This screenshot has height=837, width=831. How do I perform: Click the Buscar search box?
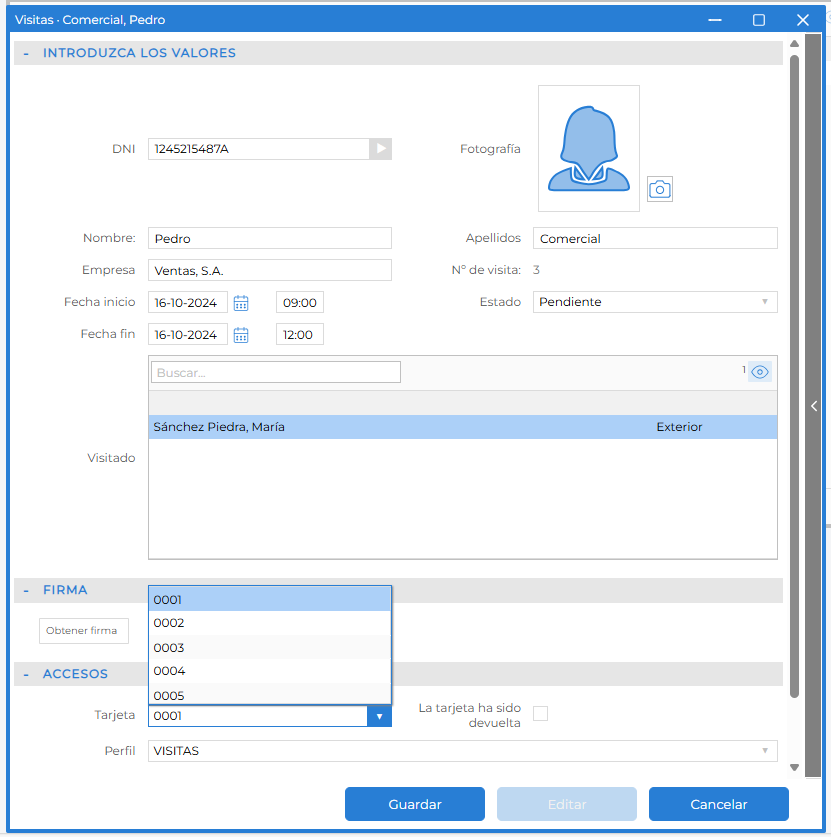coord(276,372)
